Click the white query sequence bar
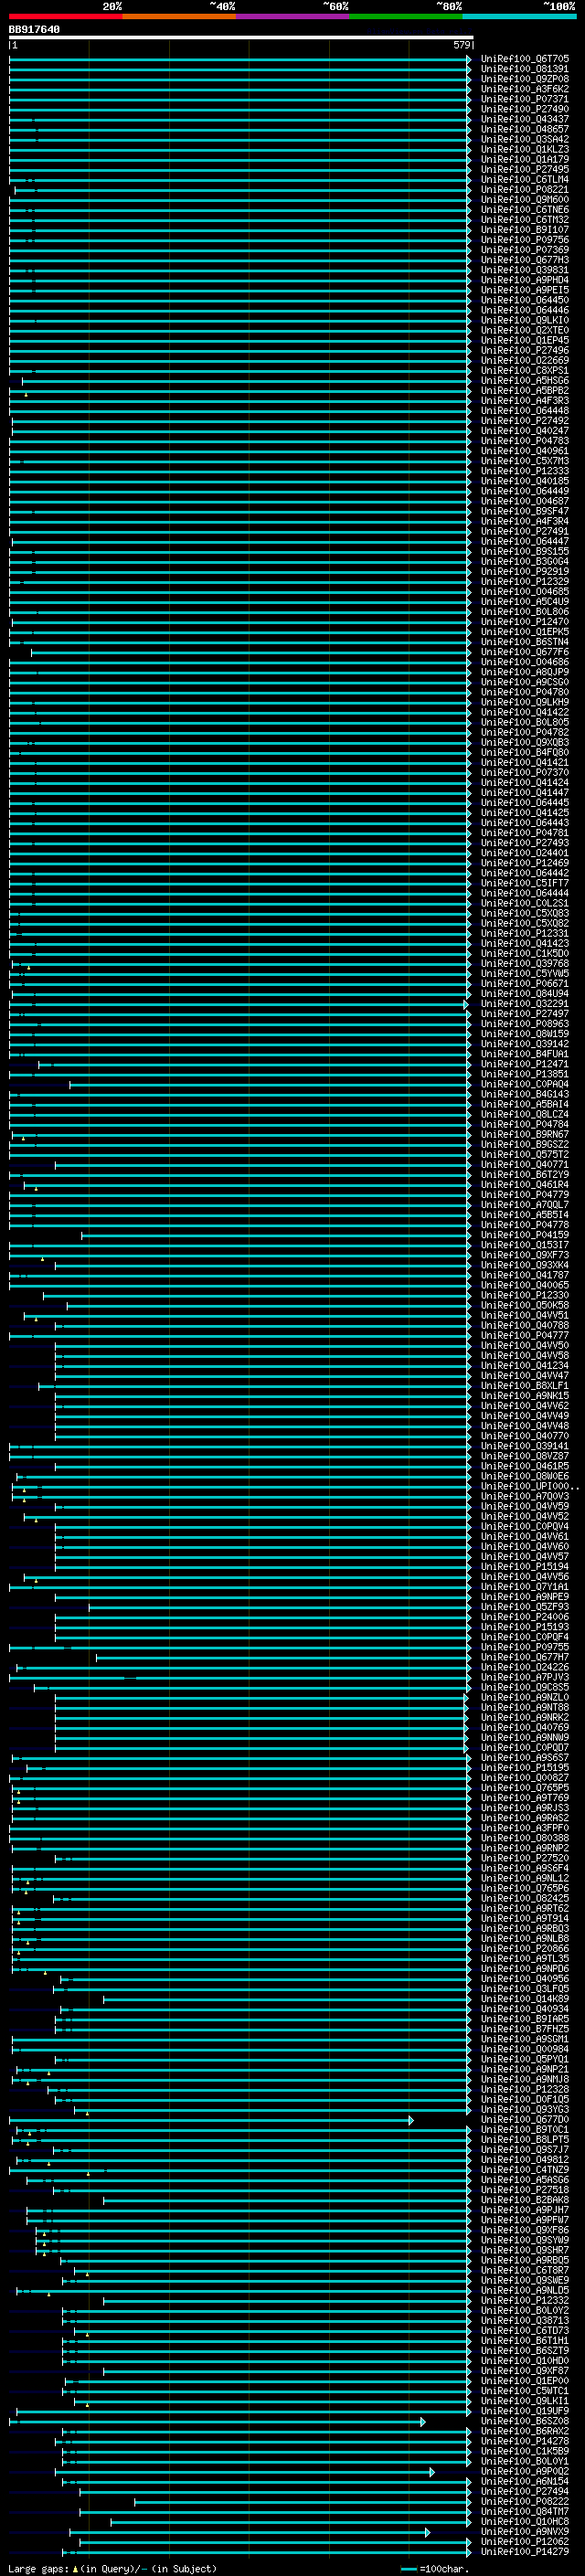 tap(240, 37)
